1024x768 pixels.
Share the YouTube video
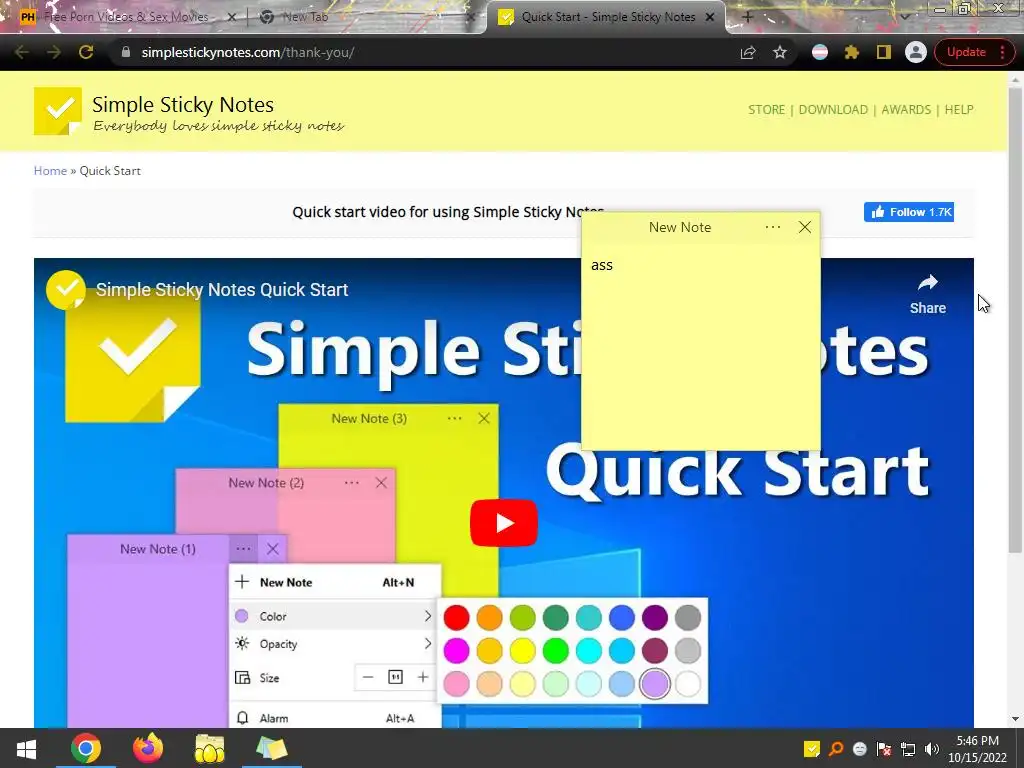pyautogui.click(x=927, y=294)
